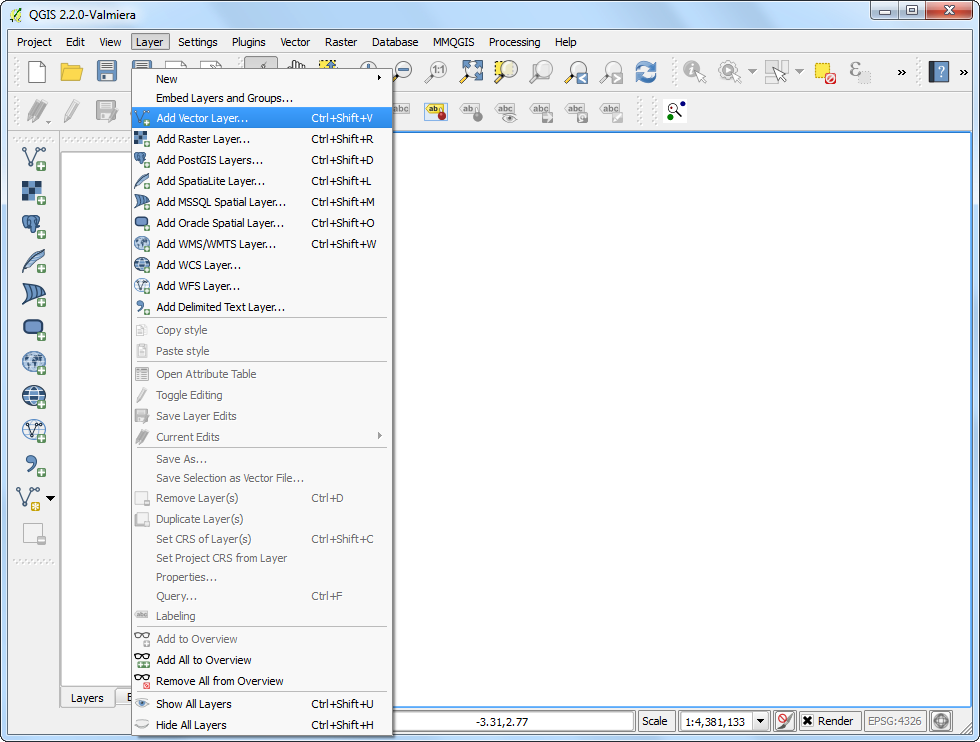Click the Zoom to Layer icon
The image size is (980, 742).
point(541,71)
